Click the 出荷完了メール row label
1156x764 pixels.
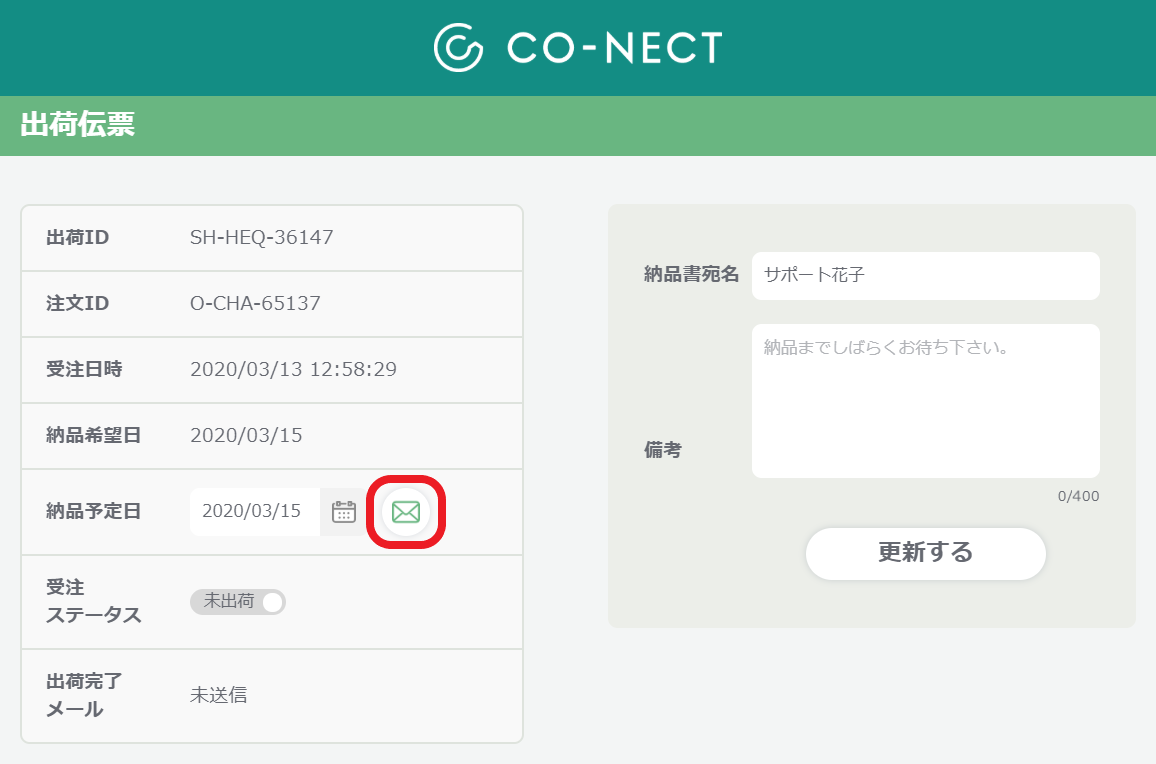84,695
